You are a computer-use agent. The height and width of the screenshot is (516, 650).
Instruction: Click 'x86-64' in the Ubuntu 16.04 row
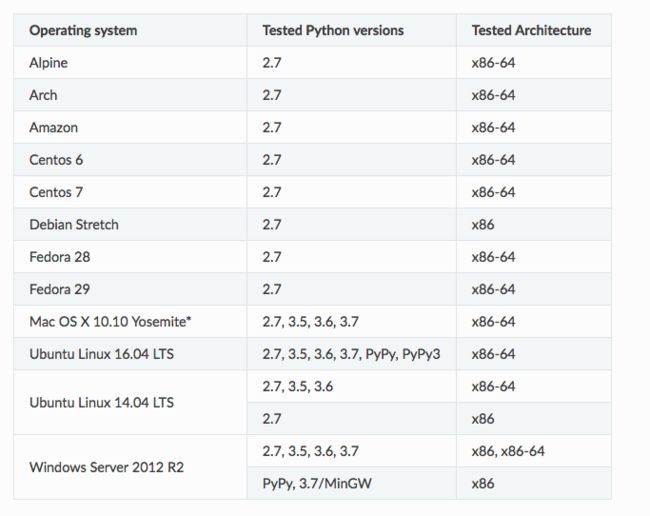point(493,354)
